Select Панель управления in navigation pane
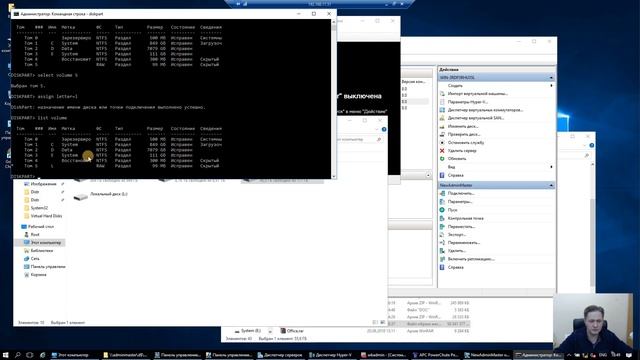The image size is (640, 360). (x=48, y=267)
